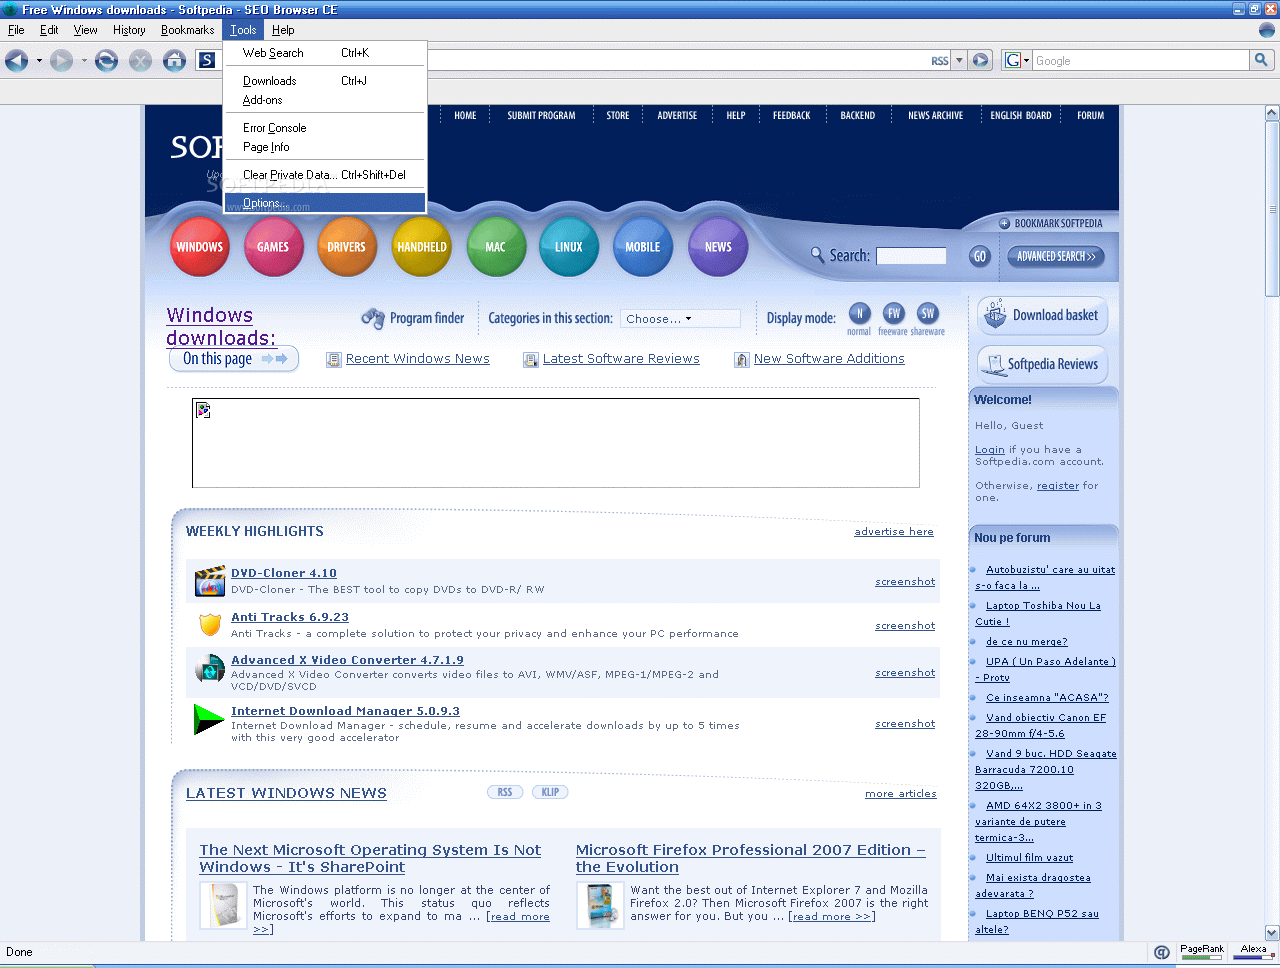Click the Login link in Welcome panel
This screenshot has height=968, width=1280.
click(x=990, y=450)
